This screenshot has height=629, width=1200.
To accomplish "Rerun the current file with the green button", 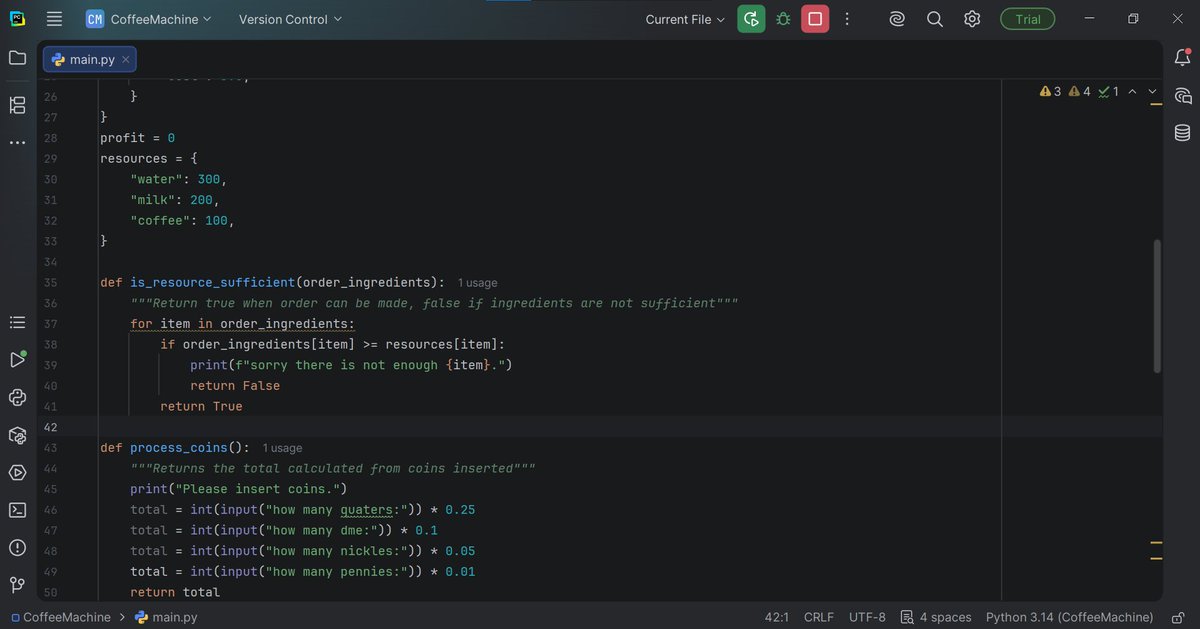I will coord(751,19).
